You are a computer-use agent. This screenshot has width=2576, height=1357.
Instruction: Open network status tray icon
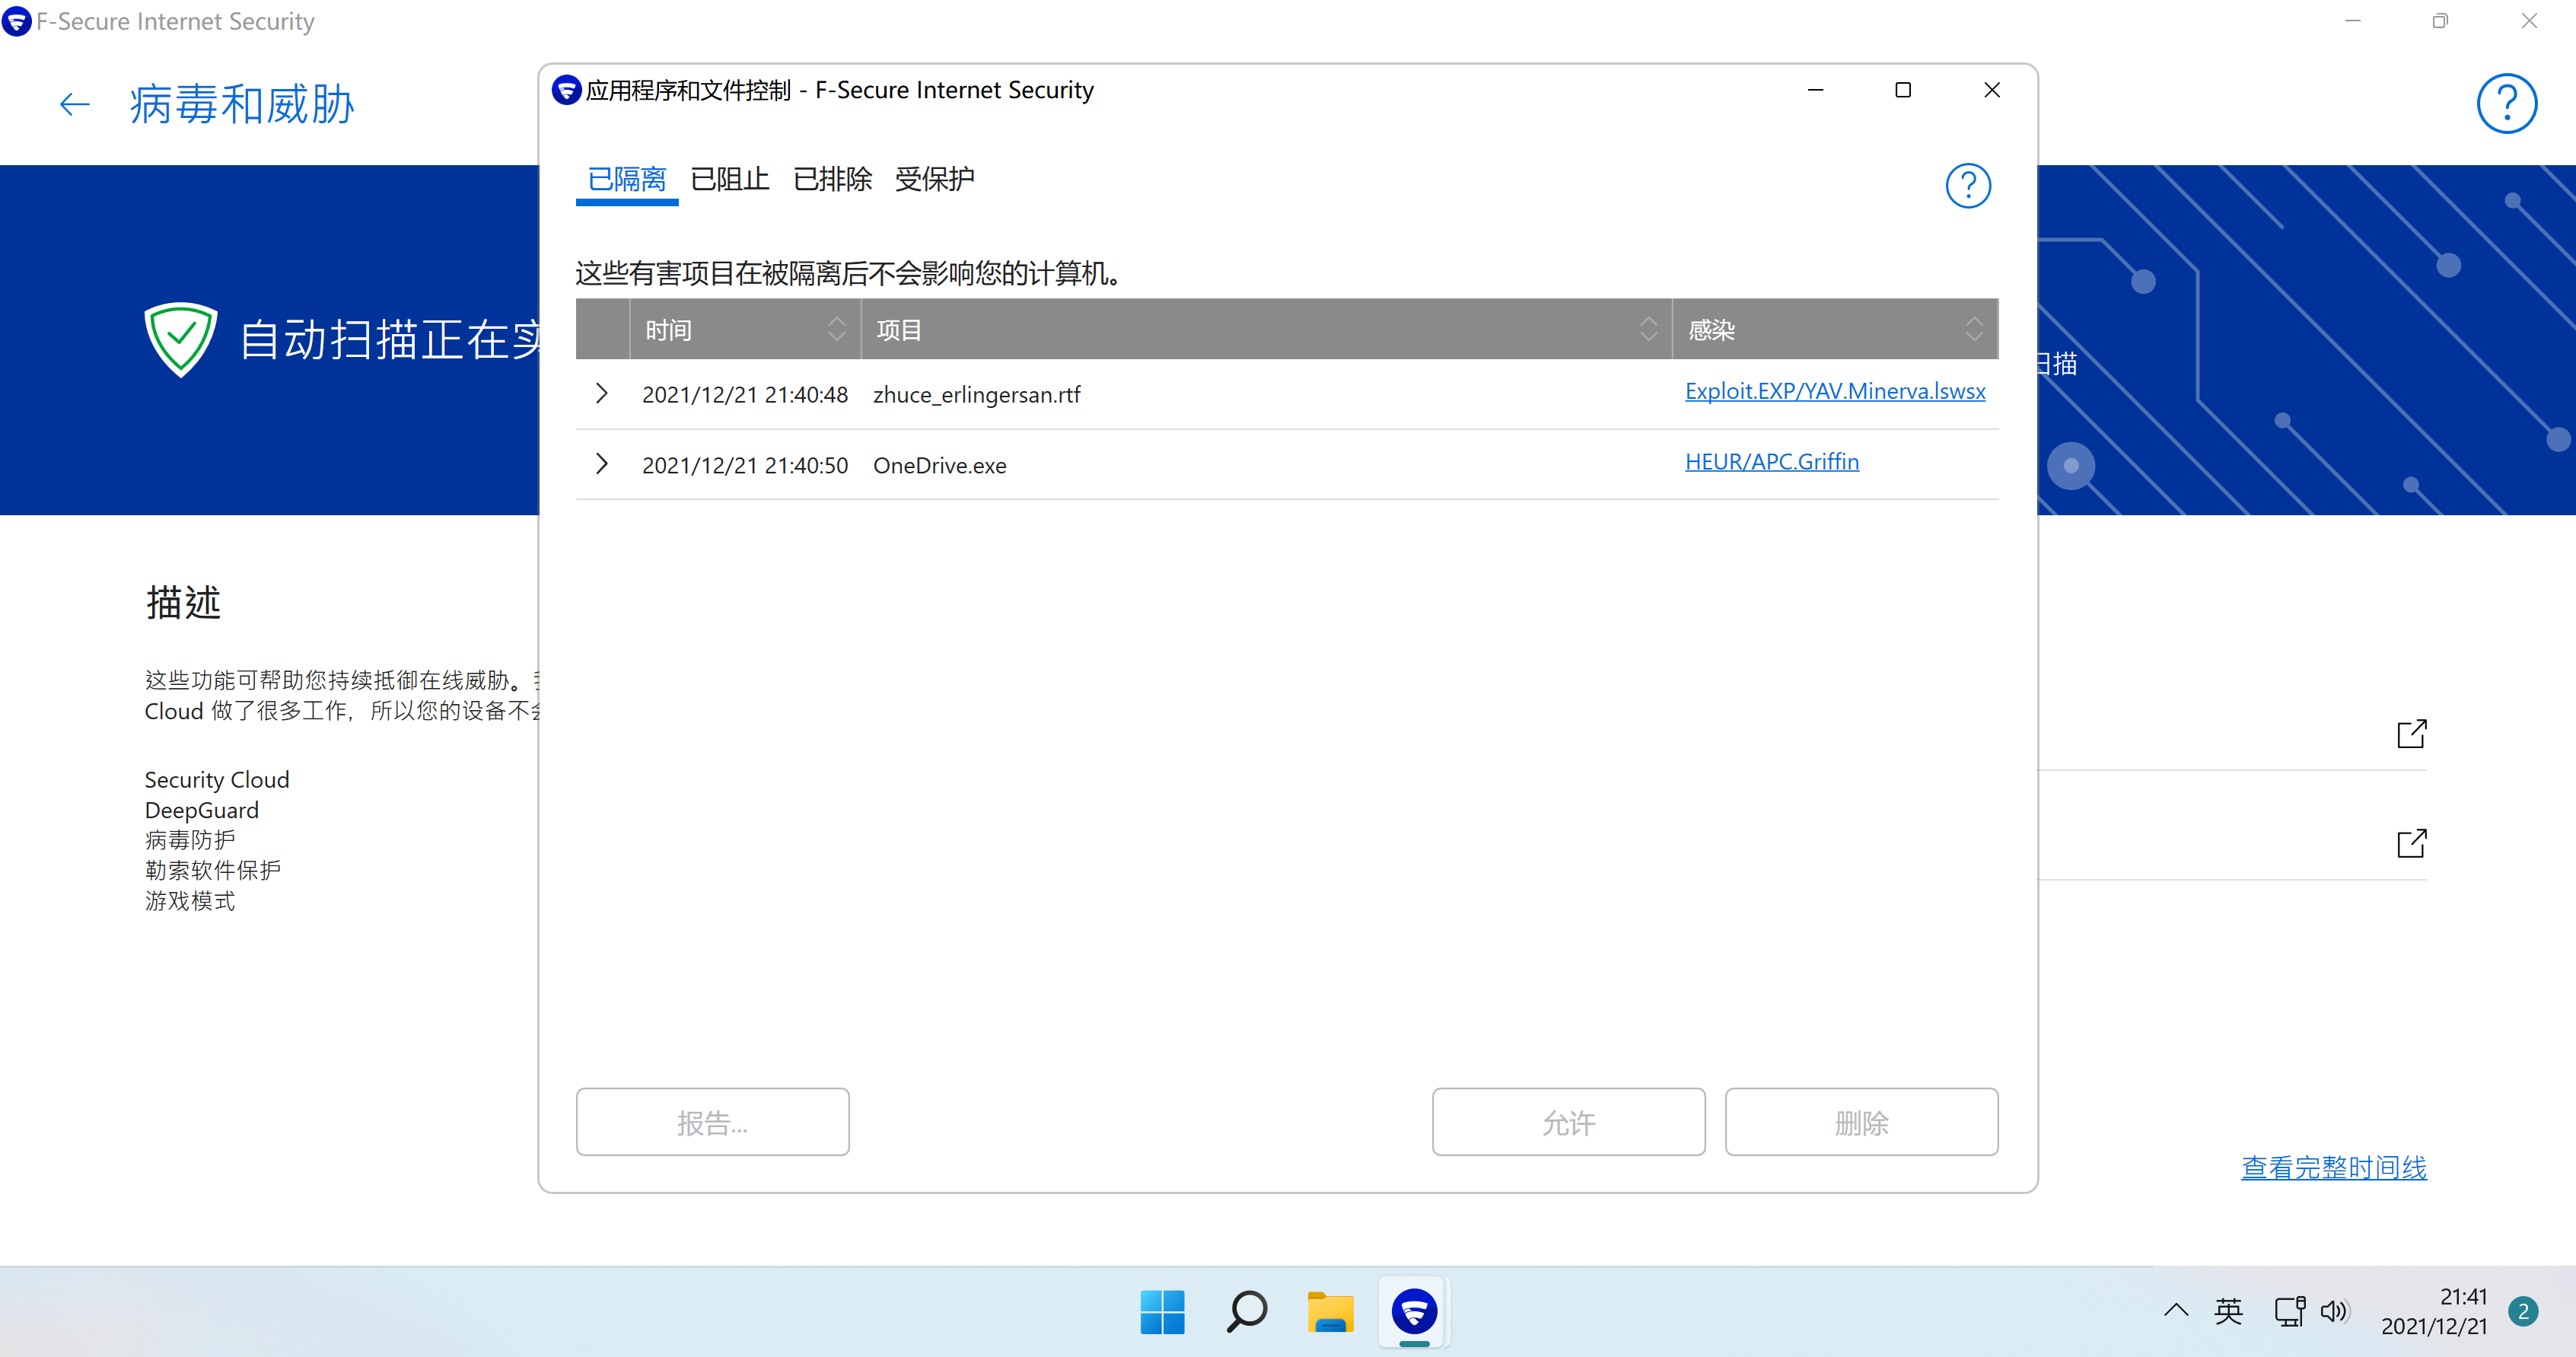pyautogui.click(x=2289, y=1310)
